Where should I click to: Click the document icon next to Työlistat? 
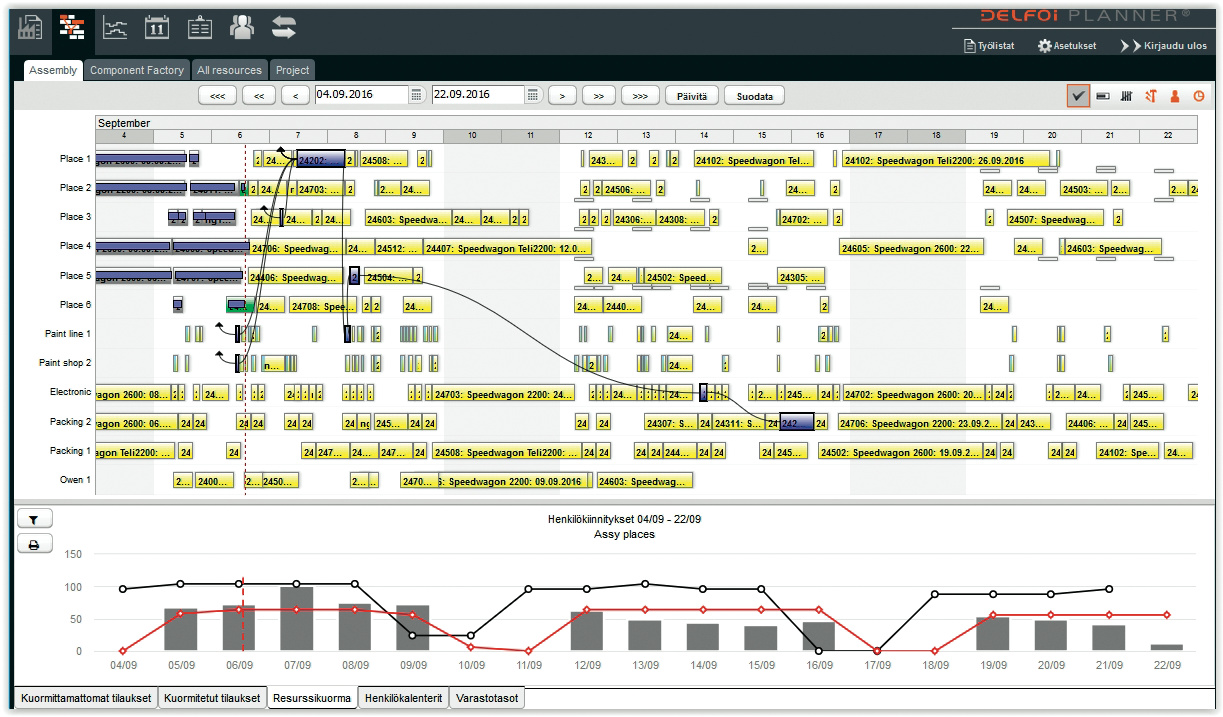coord(968,46)
